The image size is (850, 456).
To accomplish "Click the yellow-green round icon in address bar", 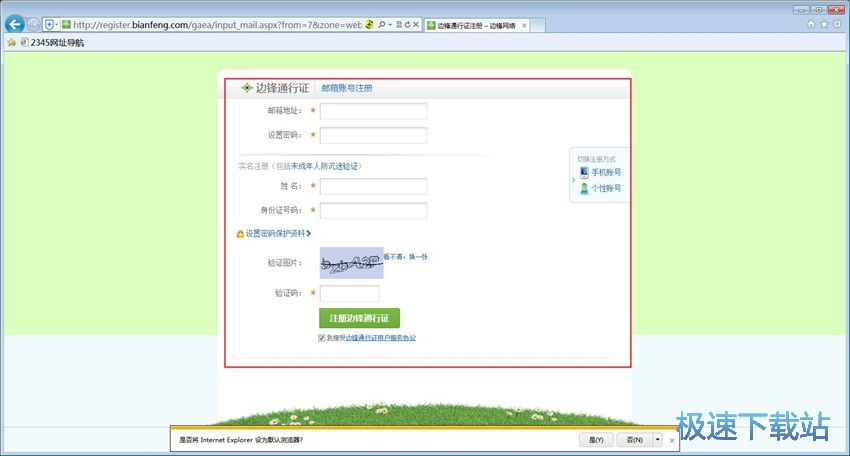I will coord(369,24).
